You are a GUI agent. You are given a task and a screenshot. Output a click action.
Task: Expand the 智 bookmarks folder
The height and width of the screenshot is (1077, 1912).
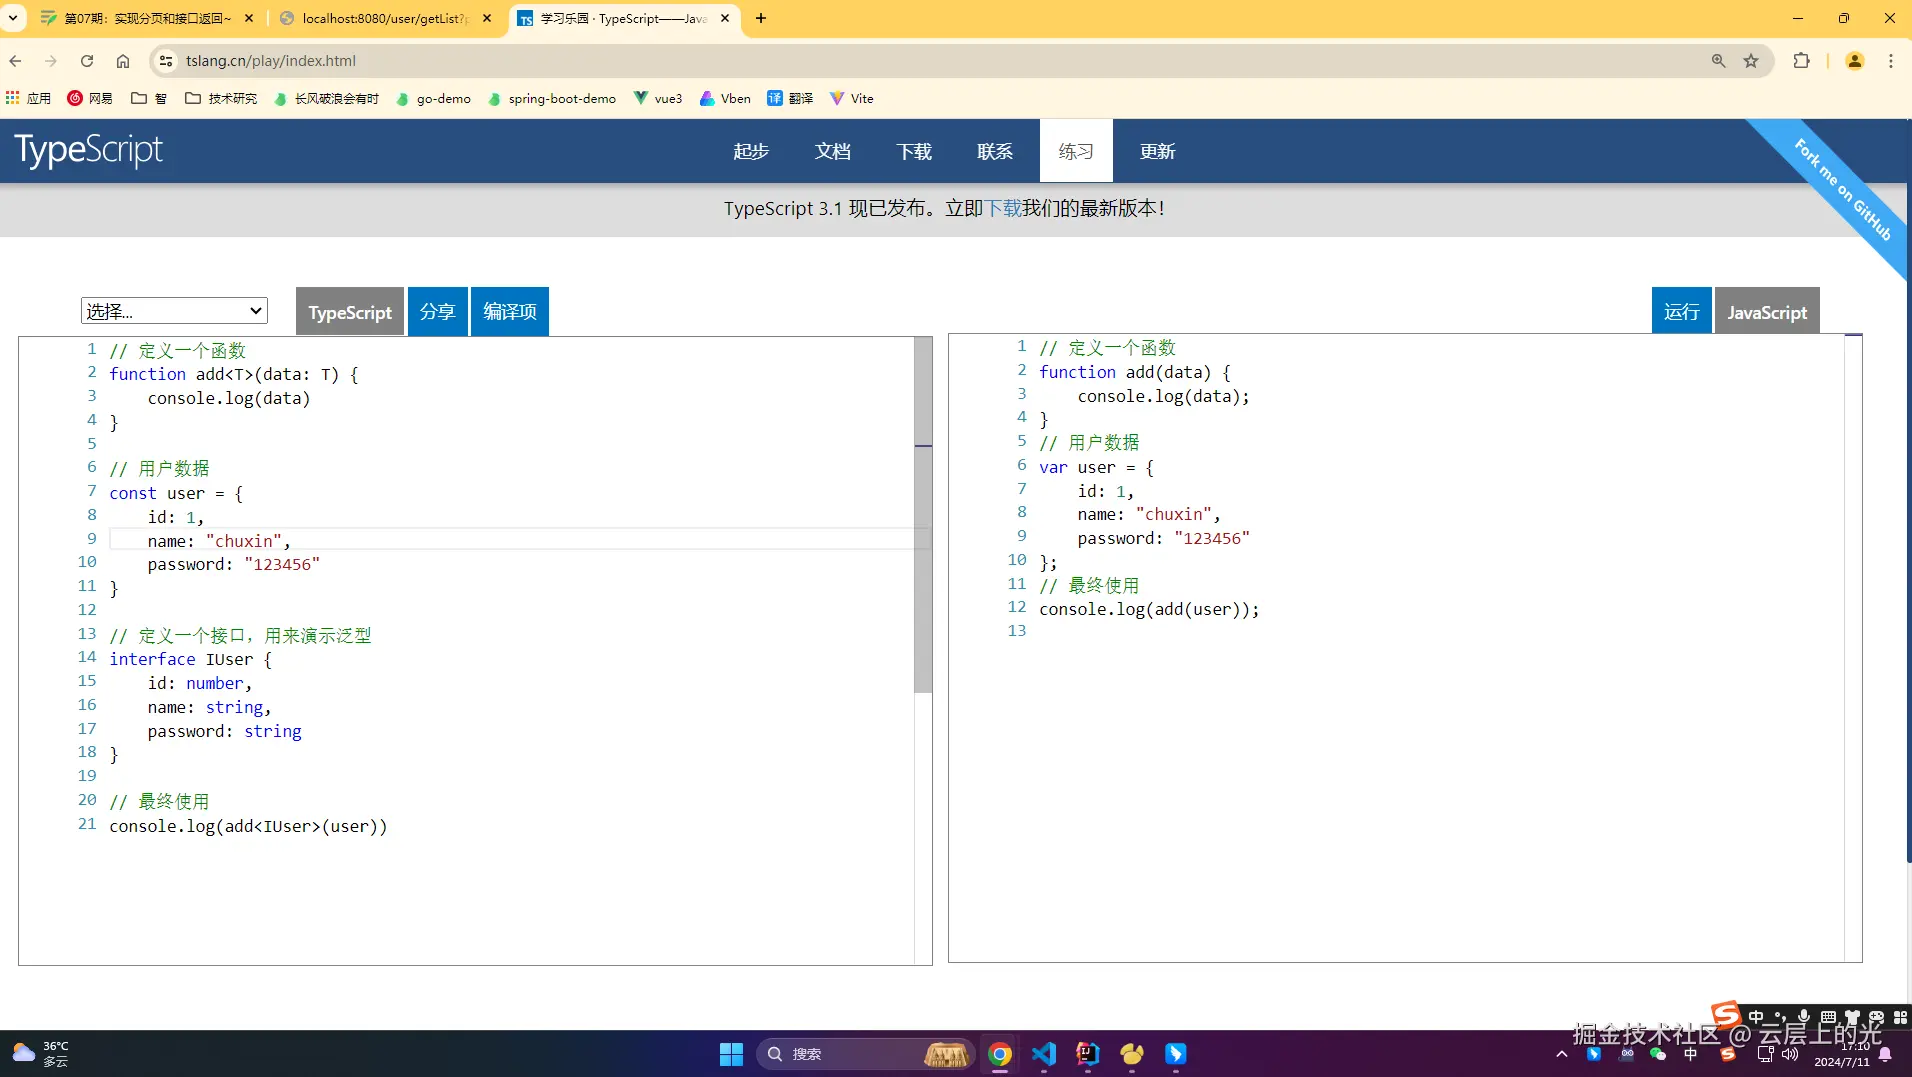pos(149,98)
